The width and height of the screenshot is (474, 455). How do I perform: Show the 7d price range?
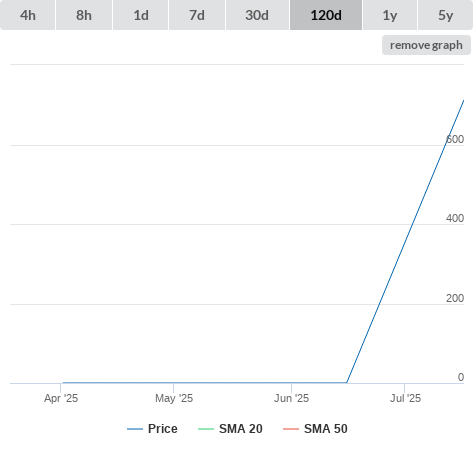coord(197,15)
